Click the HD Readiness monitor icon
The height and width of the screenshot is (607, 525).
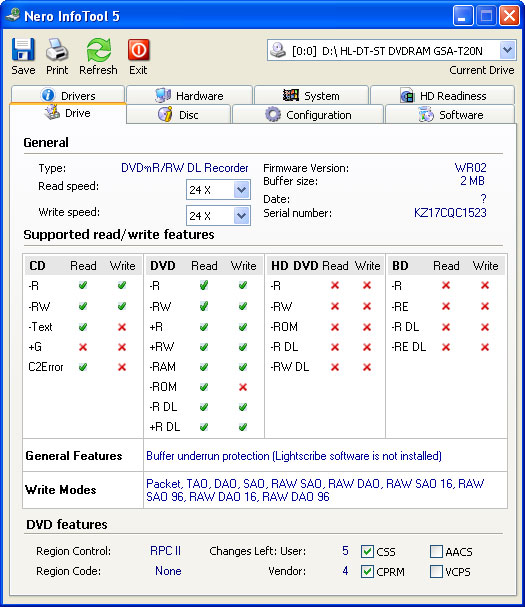[407, 95]
